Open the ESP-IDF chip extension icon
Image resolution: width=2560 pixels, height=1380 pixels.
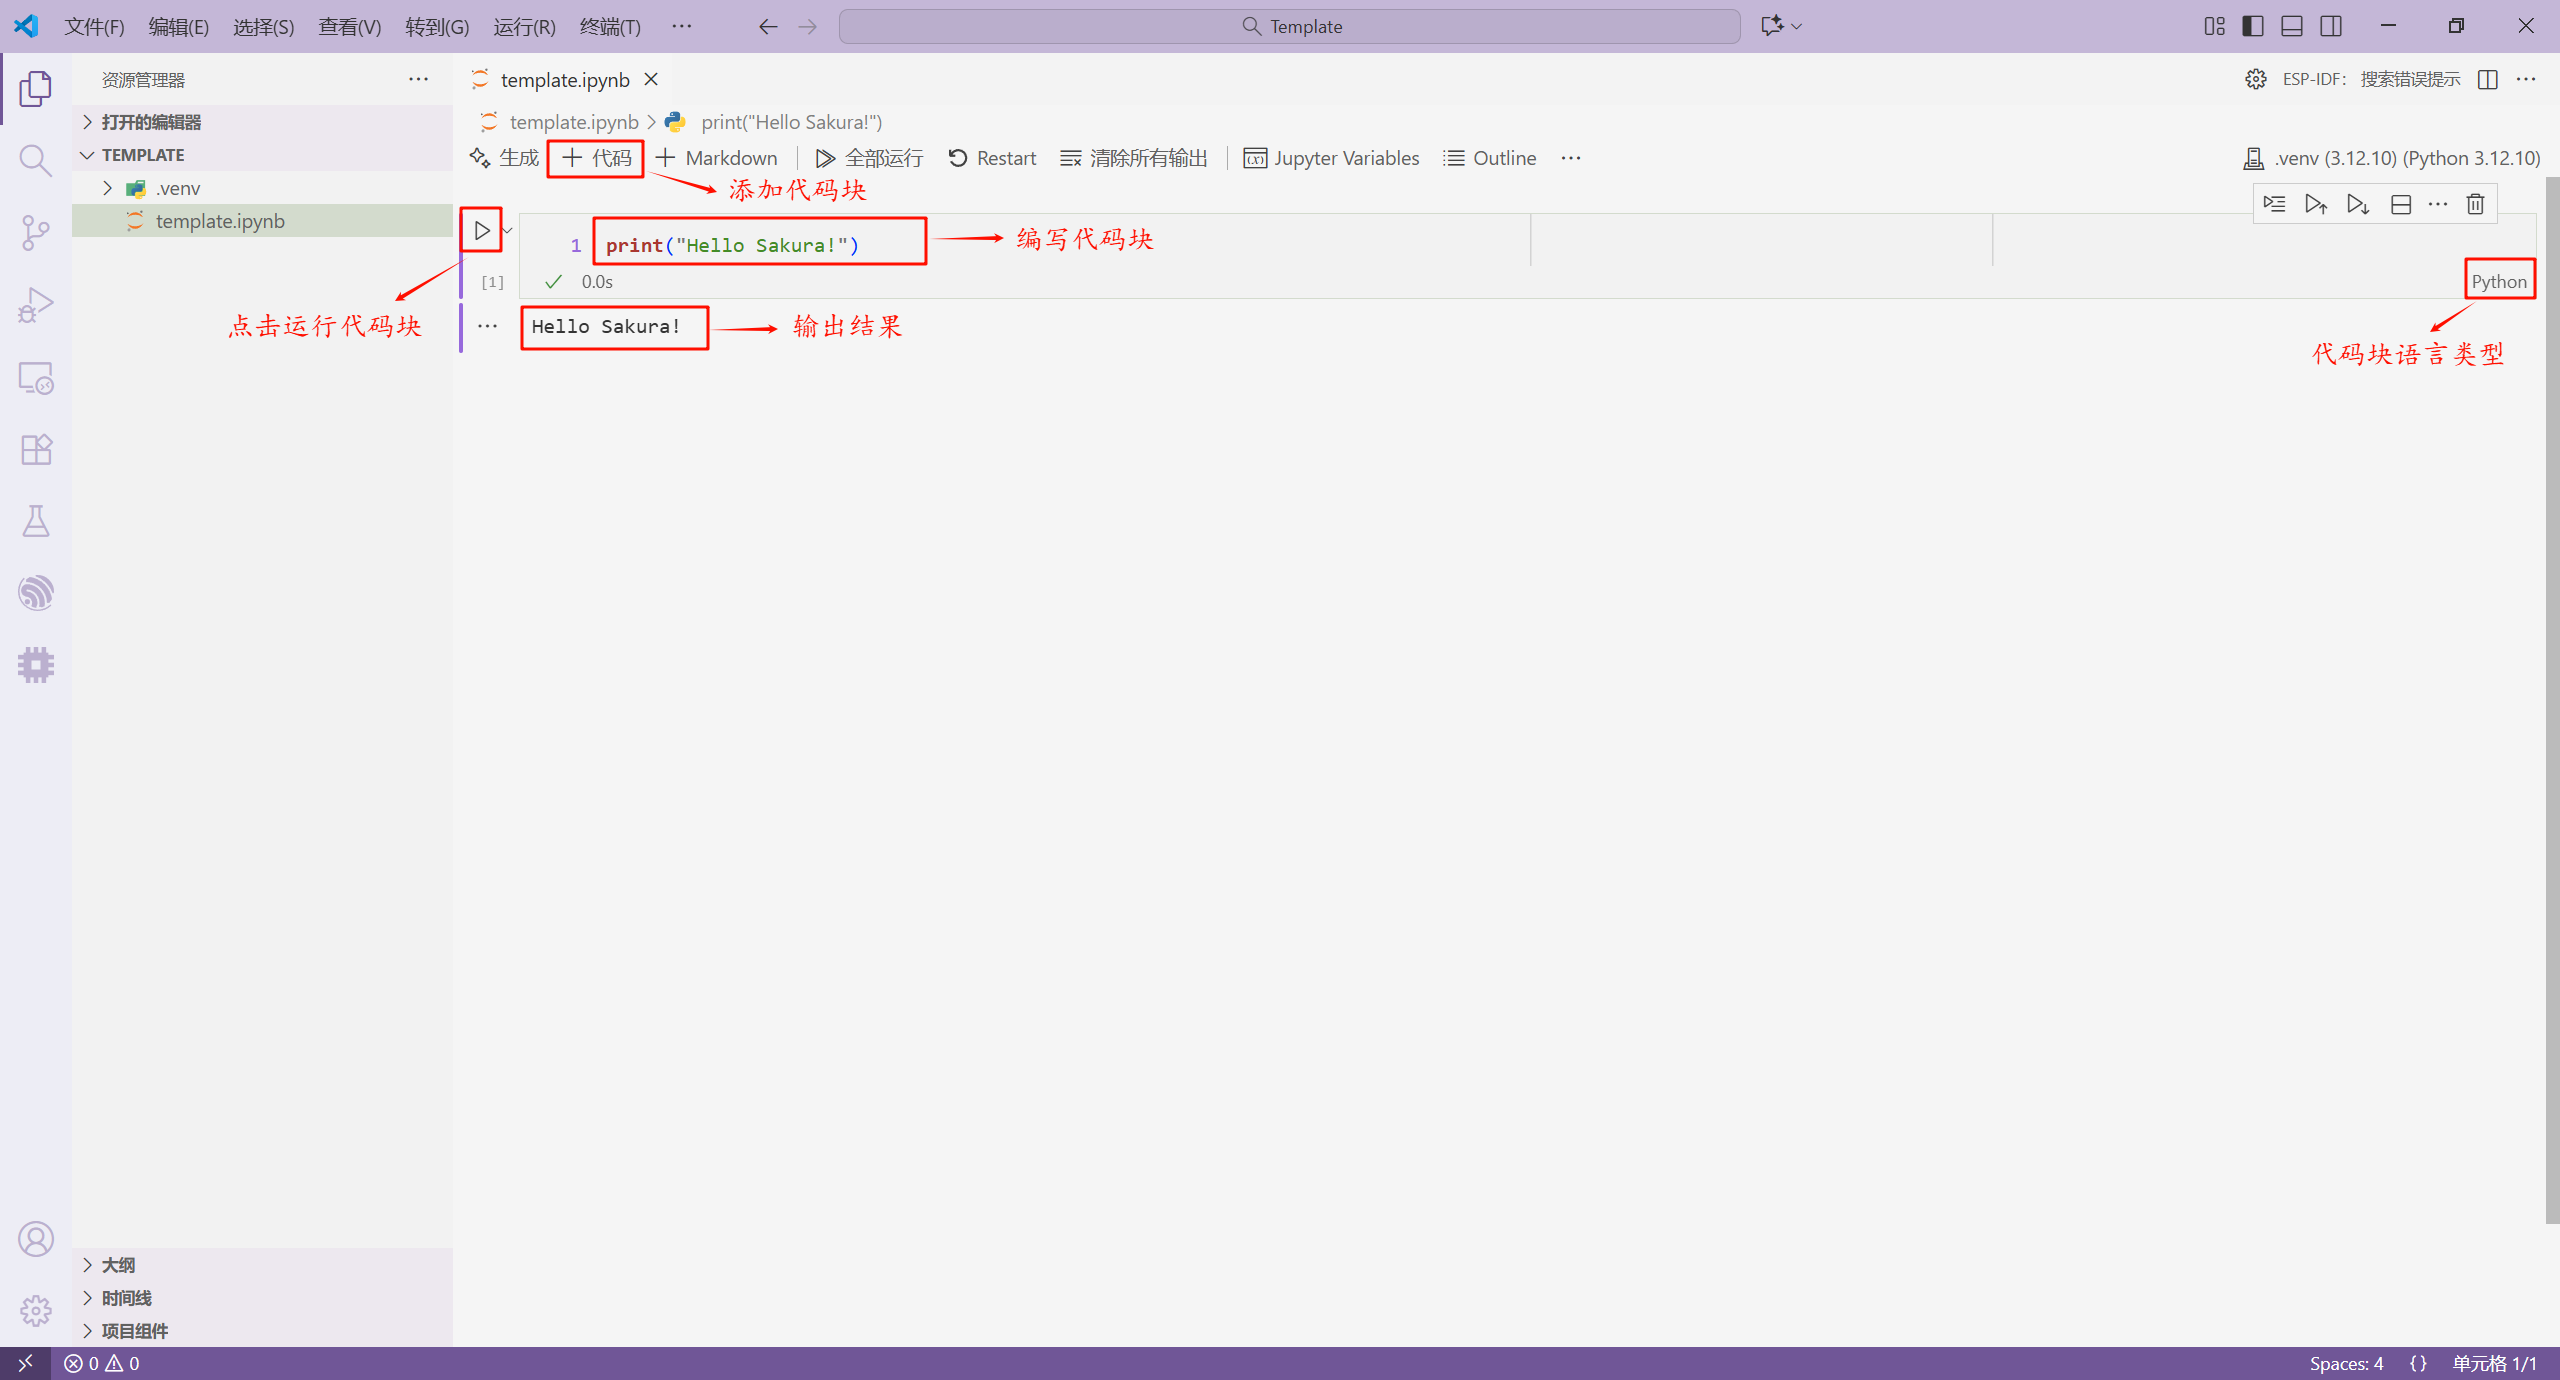pos(36,664)
